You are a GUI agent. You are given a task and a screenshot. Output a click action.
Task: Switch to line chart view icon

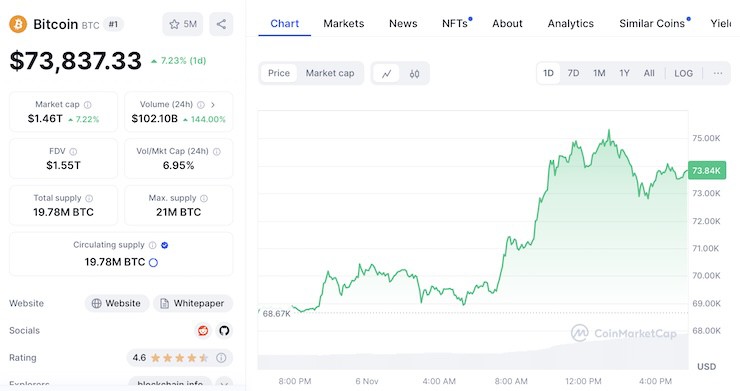387,74
